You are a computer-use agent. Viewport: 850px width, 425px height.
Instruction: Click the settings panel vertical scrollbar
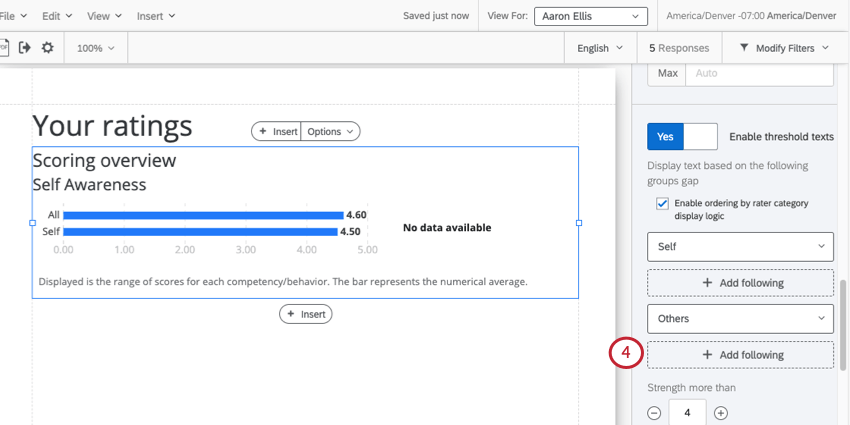tap(843, 325)
